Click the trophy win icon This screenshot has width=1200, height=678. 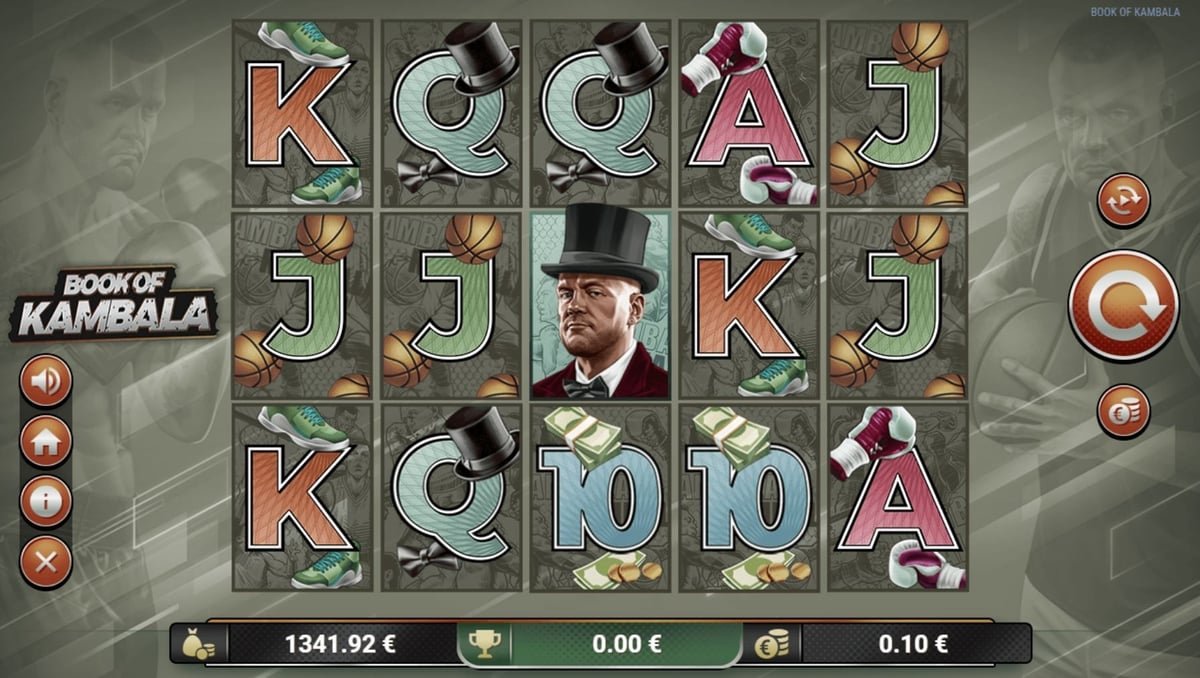click(x=484, y=645)
